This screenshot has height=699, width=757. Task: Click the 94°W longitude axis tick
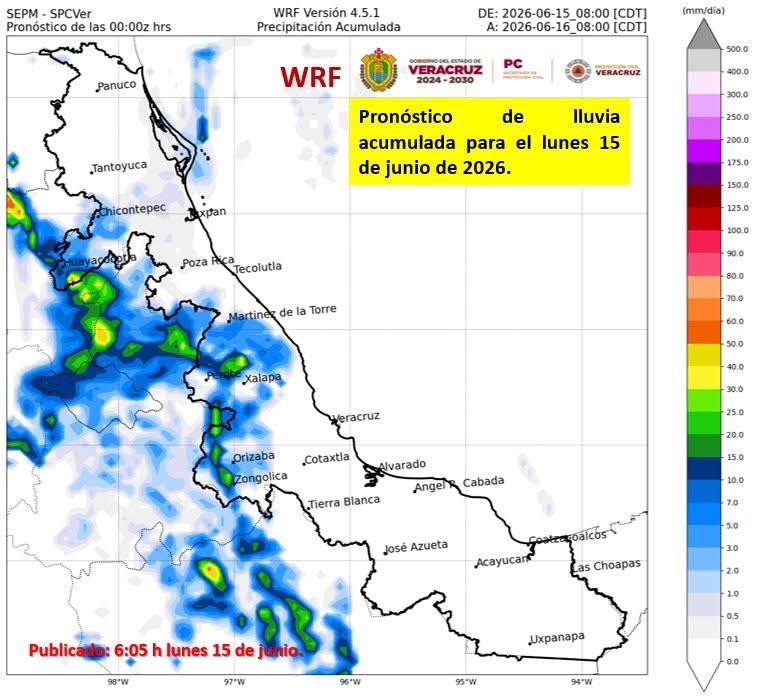582,682
